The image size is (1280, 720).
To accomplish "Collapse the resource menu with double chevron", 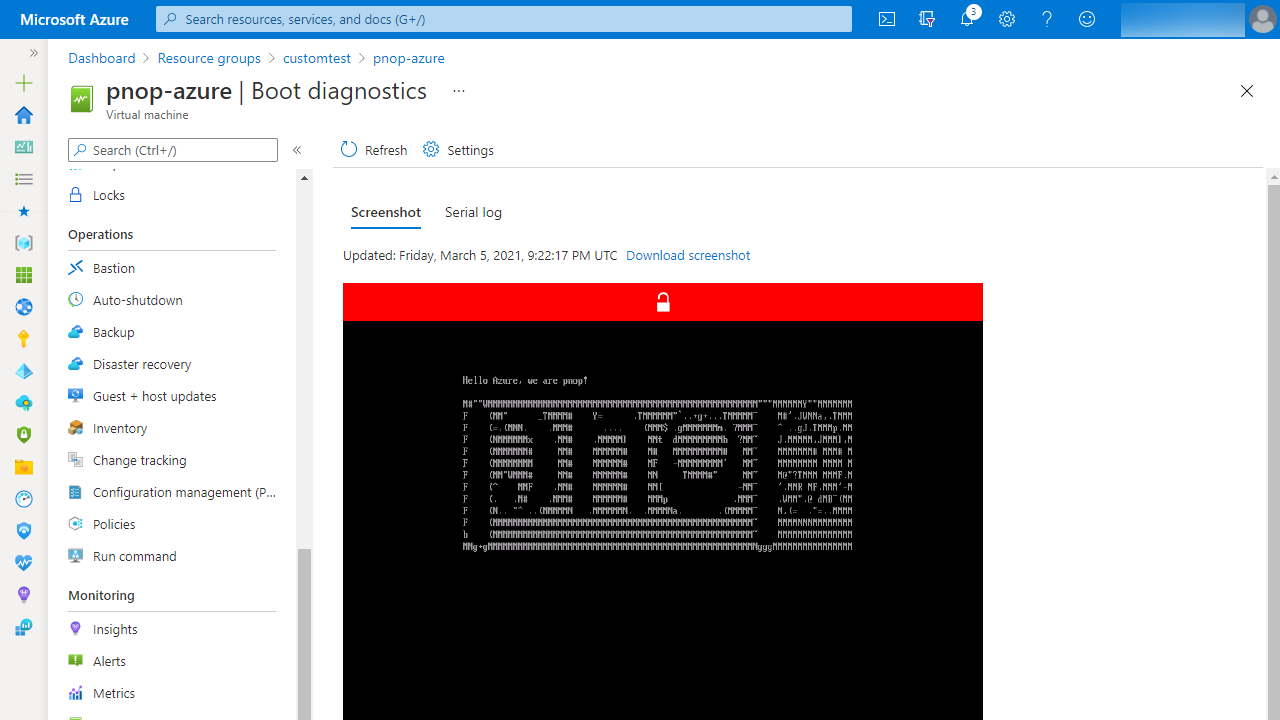I will click(x=297, y=150).
